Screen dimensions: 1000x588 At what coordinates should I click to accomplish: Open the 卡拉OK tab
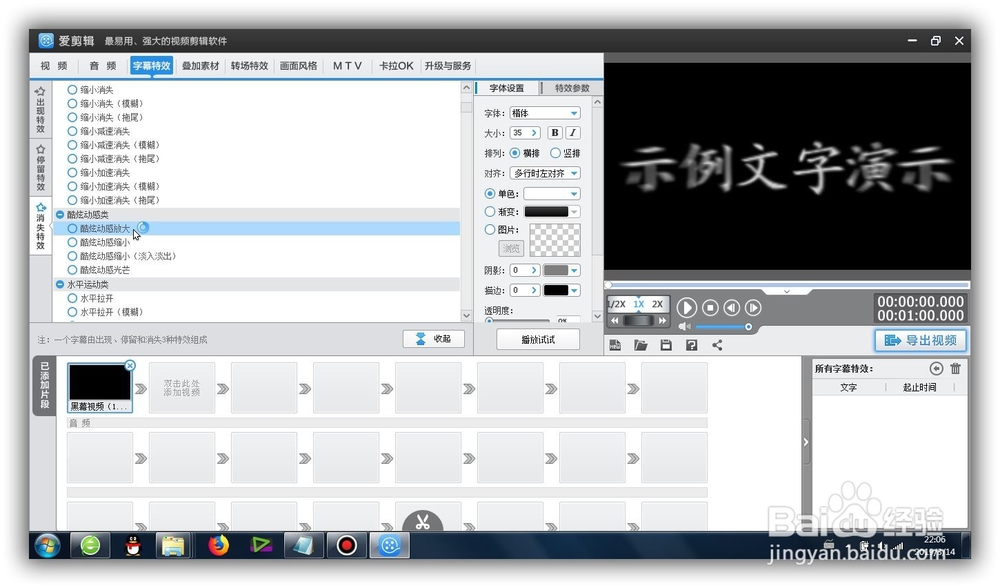tap(396, 66)
